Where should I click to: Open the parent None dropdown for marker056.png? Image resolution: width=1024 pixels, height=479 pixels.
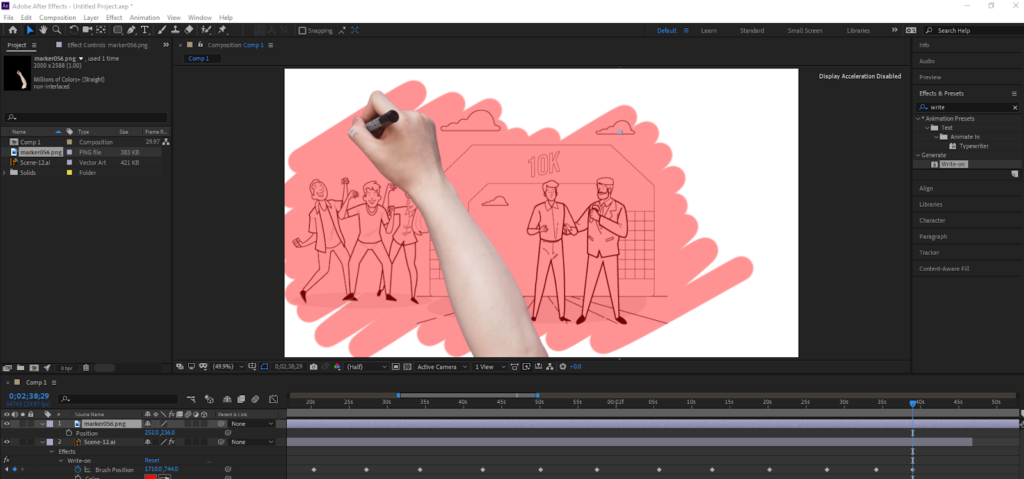pos(251,423)
